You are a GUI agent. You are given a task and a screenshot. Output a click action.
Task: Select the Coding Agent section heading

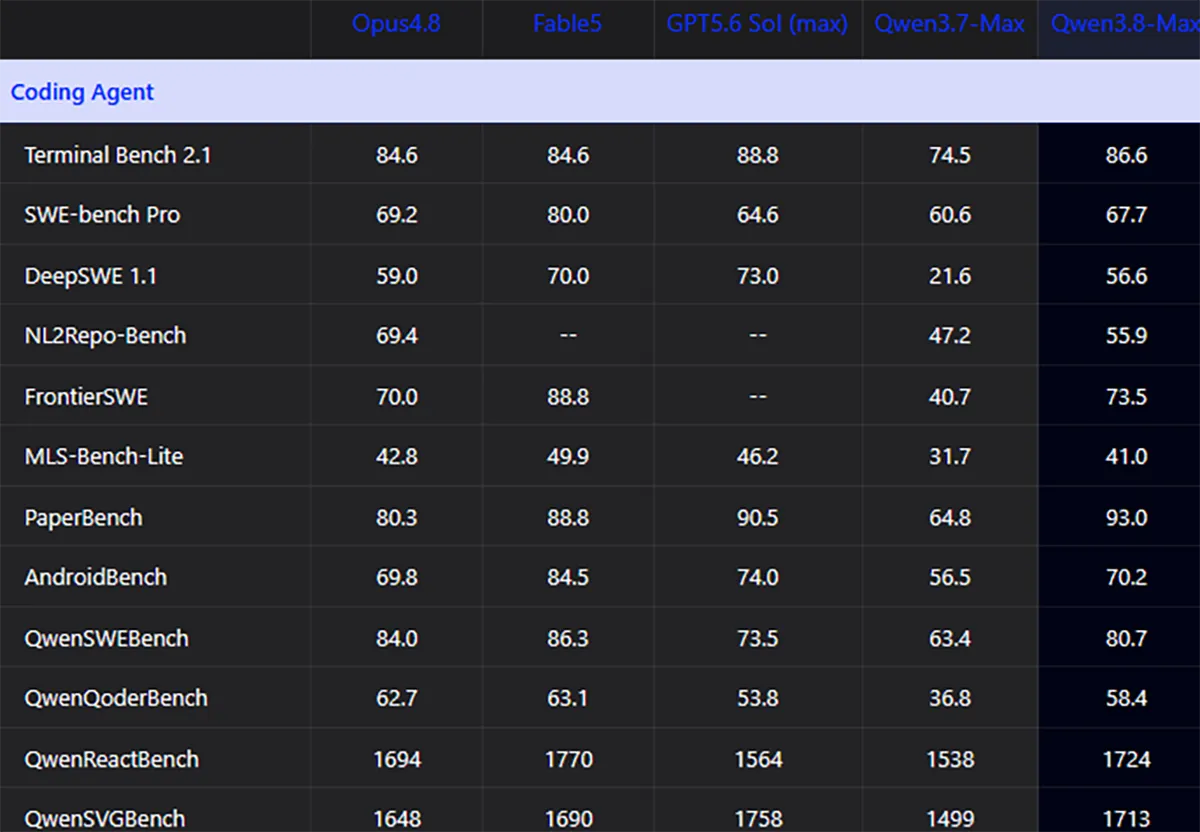[x=82, y=92]
